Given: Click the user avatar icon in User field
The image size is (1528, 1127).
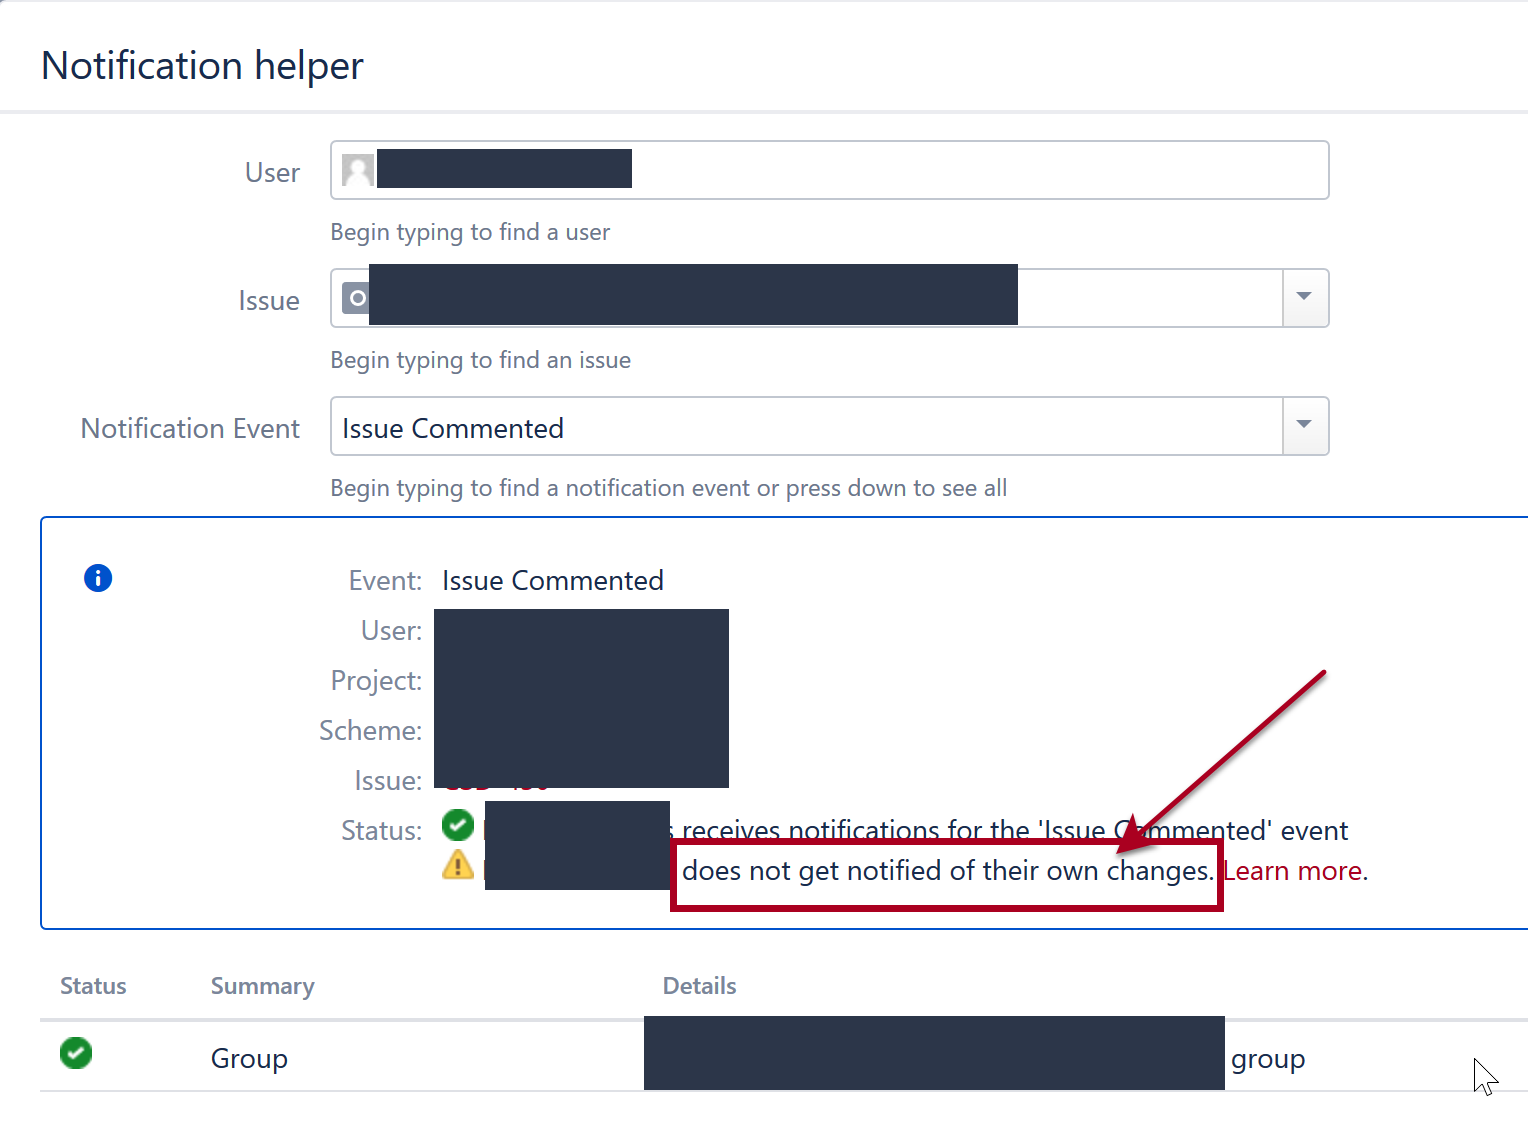Looking at the screenshot, I should click(358, 170).
